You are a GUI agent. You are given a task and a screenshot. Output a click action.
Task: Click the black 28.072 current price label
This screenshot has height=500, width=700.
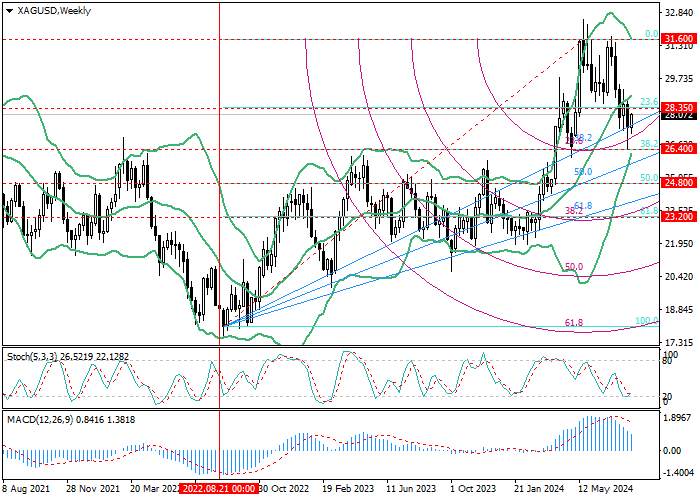tap(679, 115)
